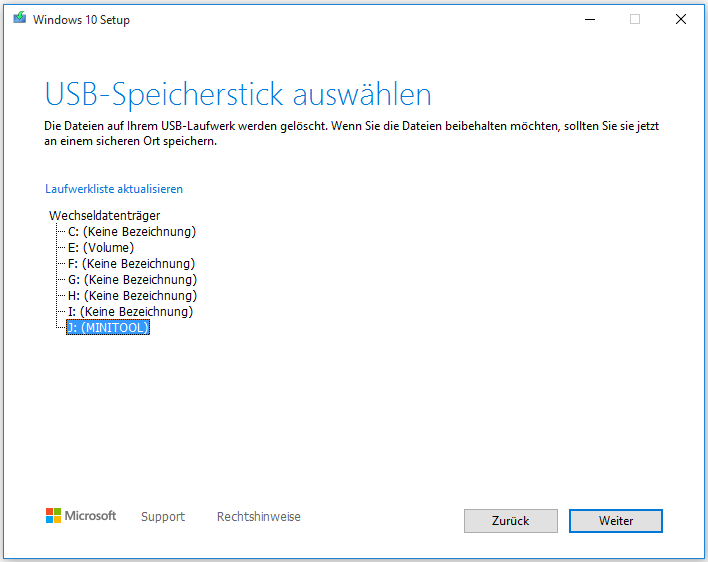The width and height of the screenshot is (708, 562).
Task: Click the Microsoft logo
Action: pos(81,516)
